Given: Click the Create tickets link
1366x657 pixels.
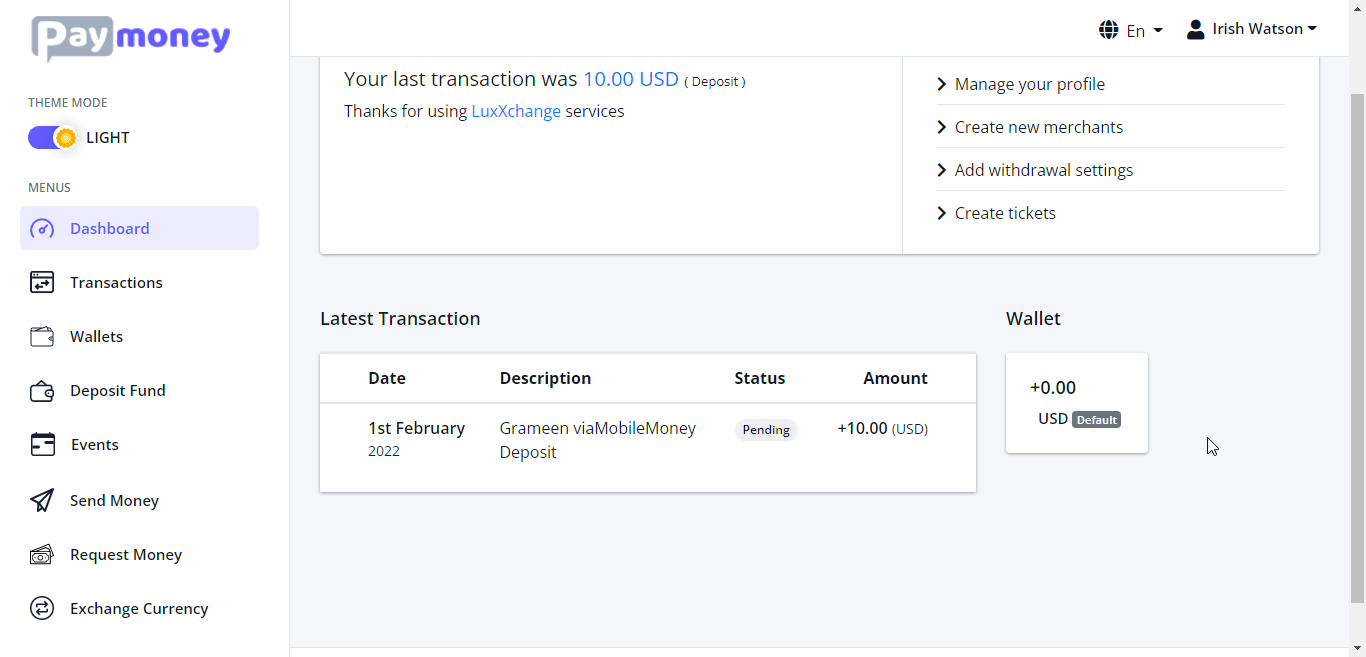Looking at the screenshot, I should 1004,213.
